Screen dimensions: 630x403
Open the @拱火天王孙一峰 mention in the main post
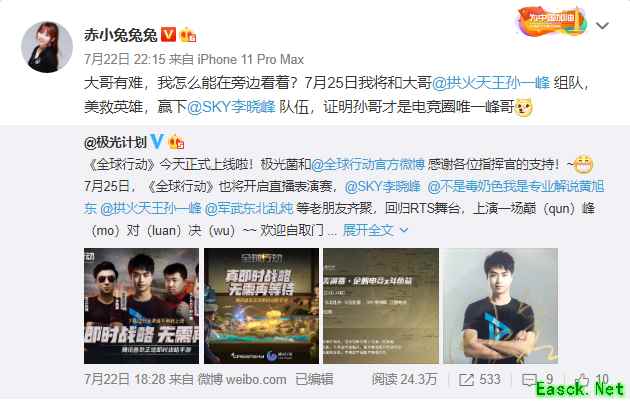[491, 83]
